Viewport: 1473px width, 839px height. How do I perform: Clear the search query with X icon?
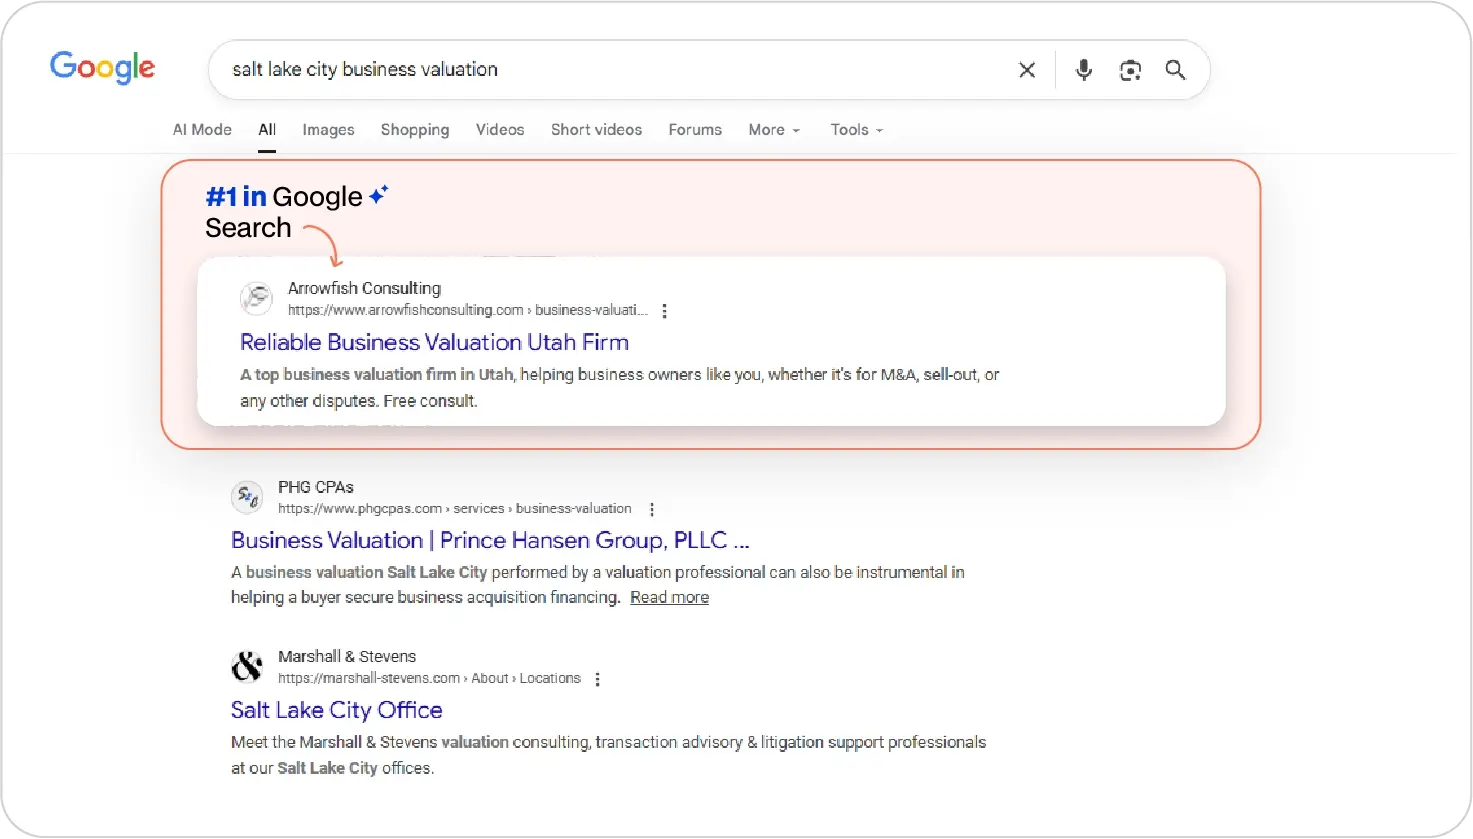[x=1027, y=70]
